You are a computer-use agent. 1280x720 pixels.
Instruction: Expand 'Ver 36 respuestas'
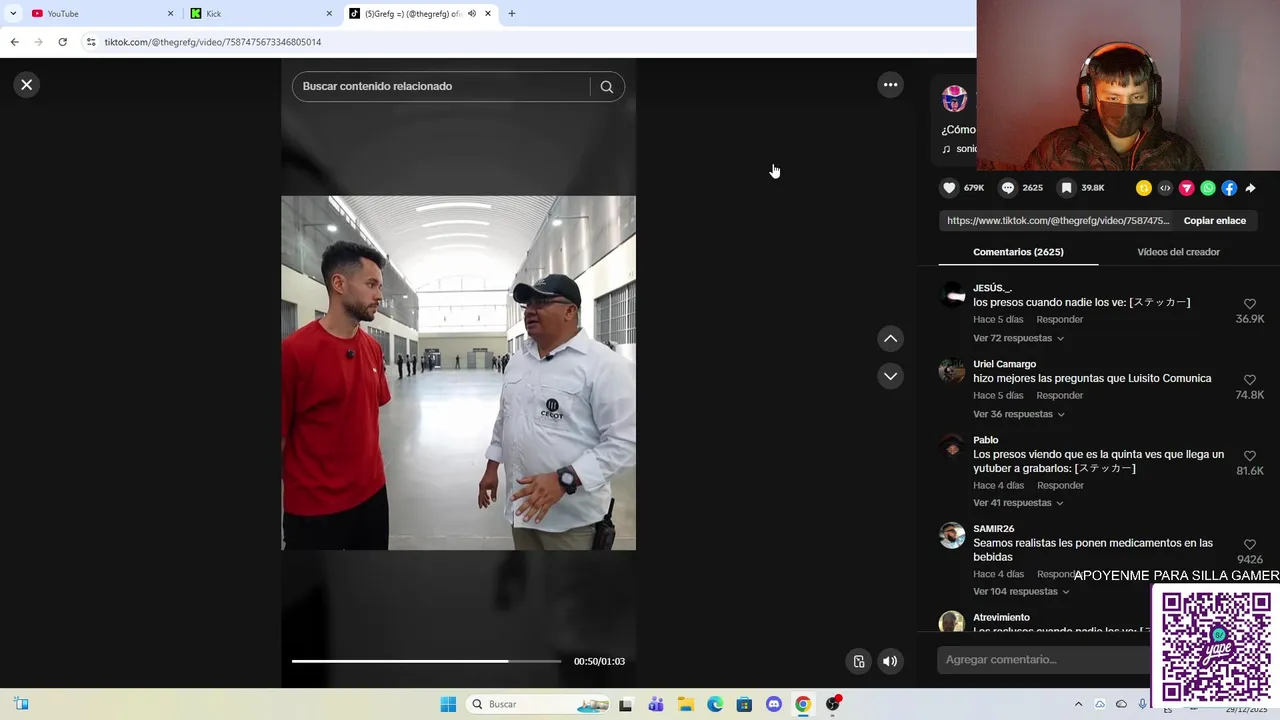pyautogui.click(x=1018, y=414)
